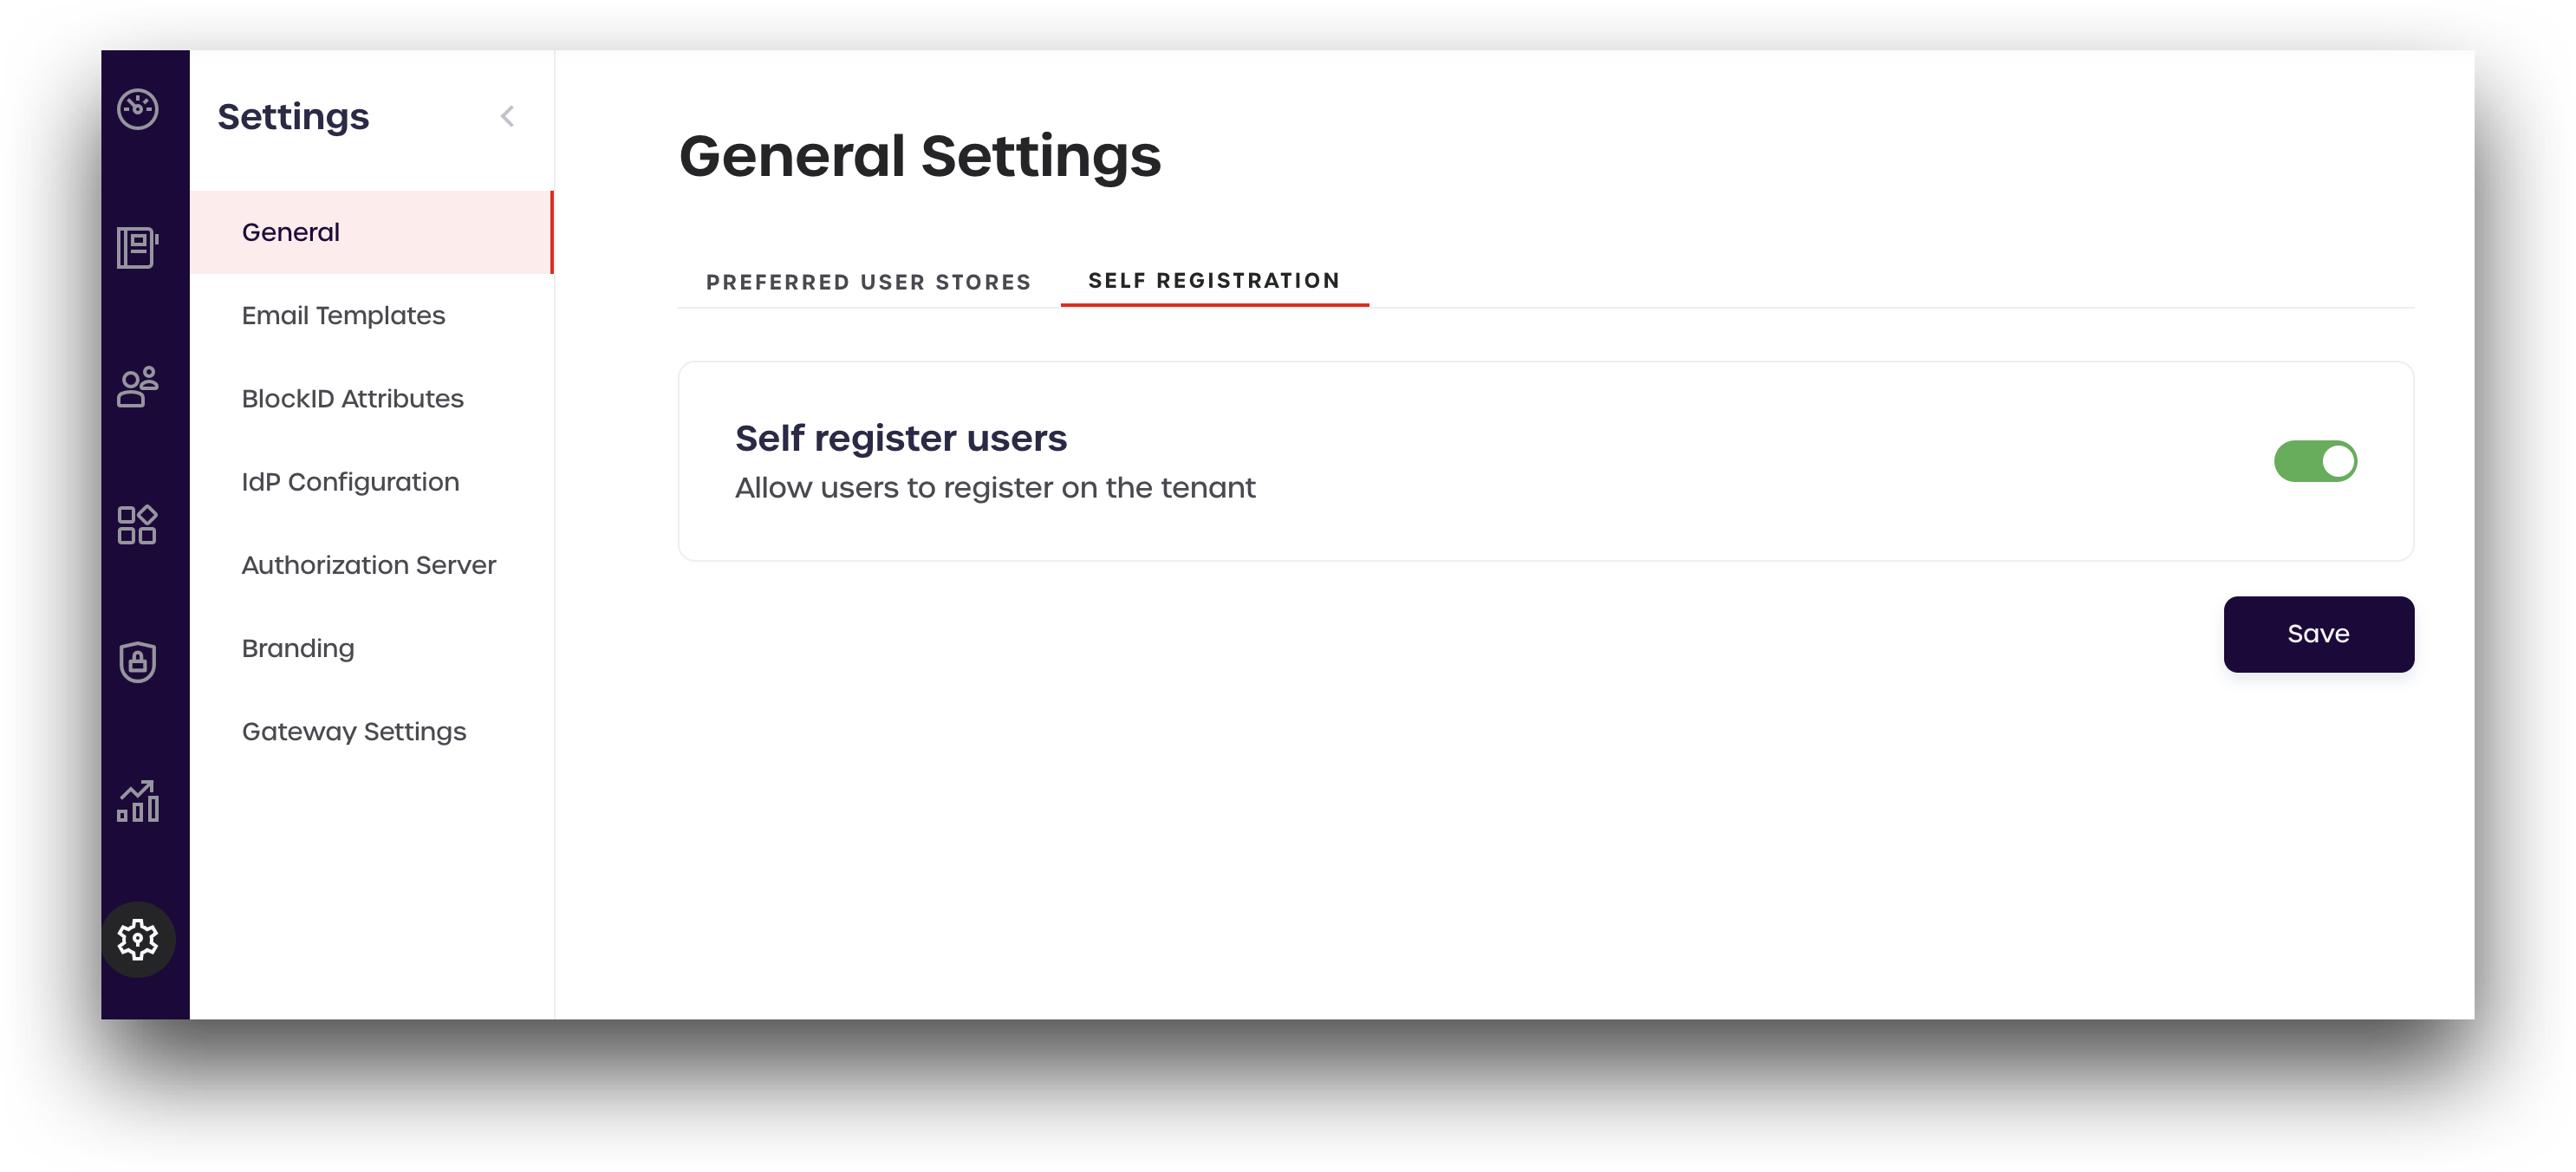Open the dashboard gauge icon

[137, 109]
